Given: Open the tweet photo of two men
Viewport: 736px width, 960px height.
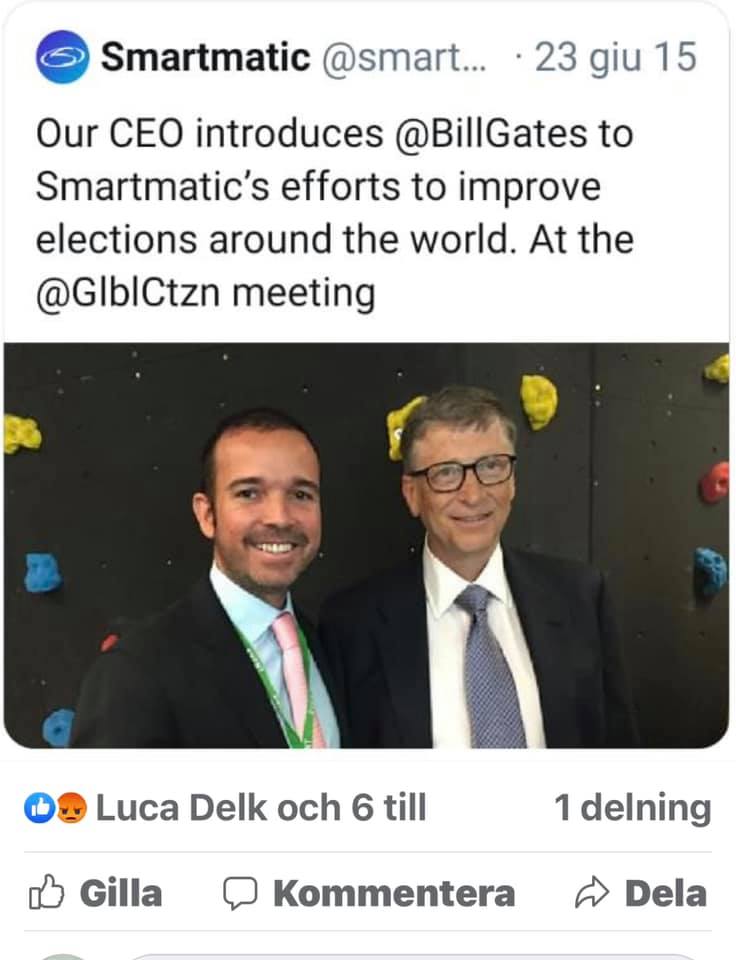Looking at the screenshot, I should [x=367, y=545].
